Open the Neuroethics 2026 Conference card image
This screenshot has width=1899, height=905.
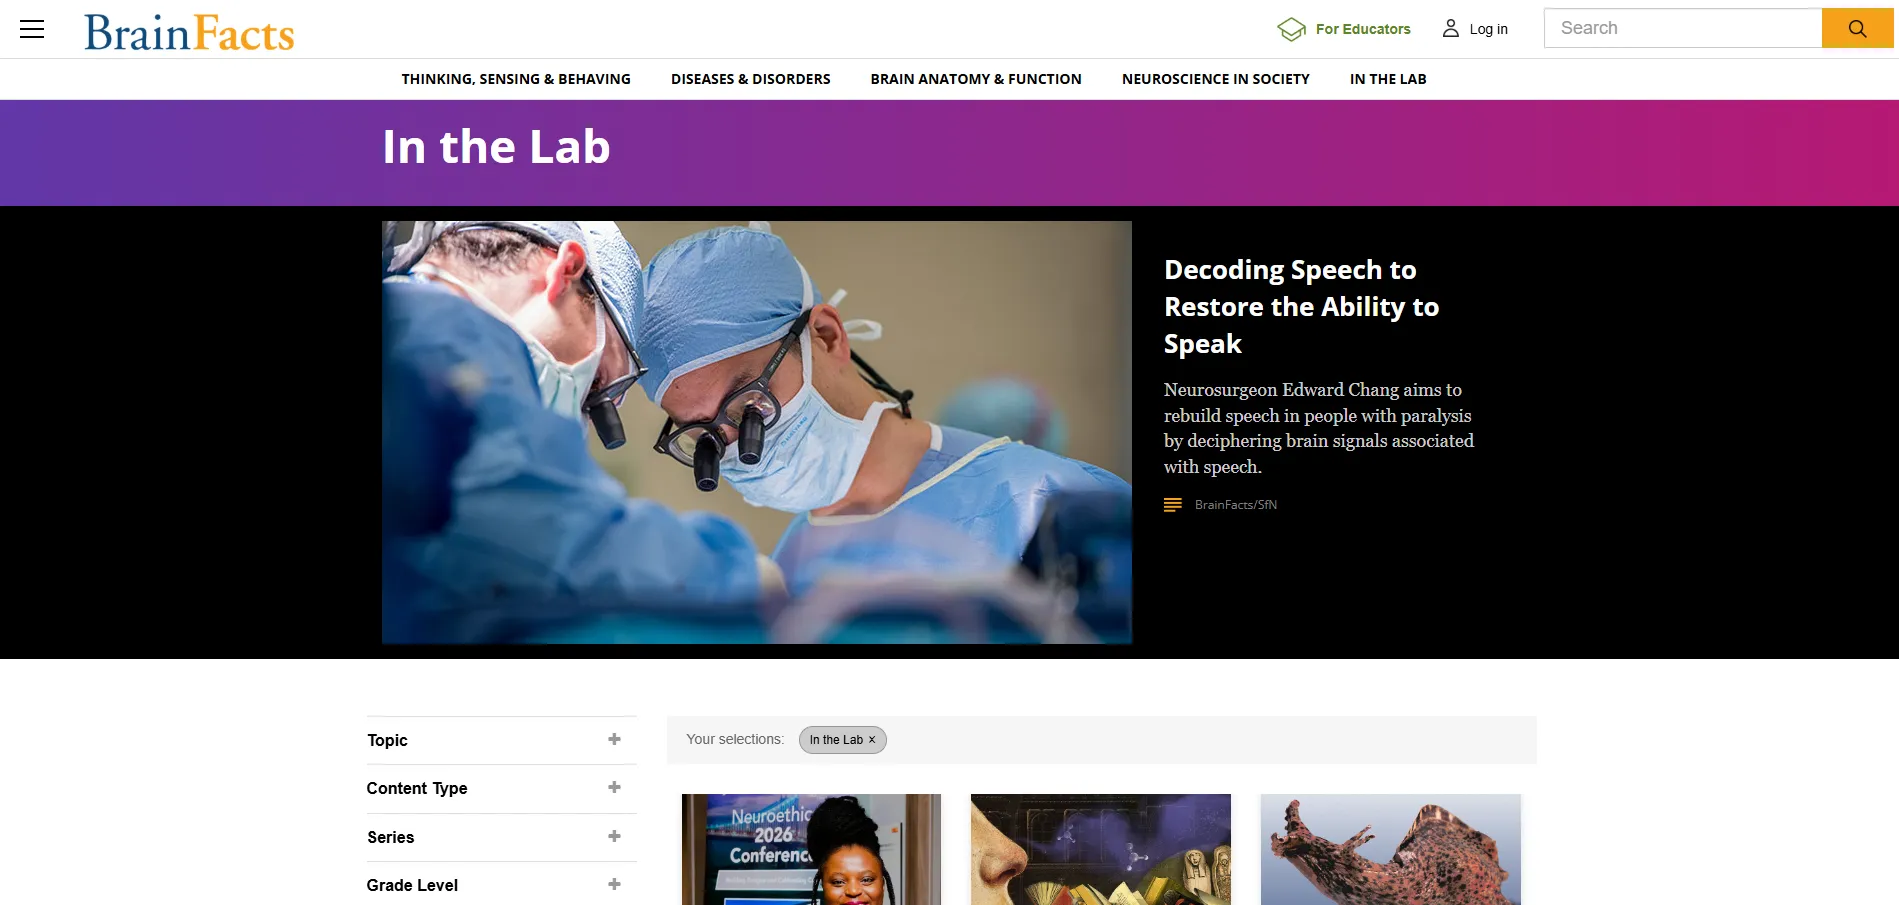point(811,849)
